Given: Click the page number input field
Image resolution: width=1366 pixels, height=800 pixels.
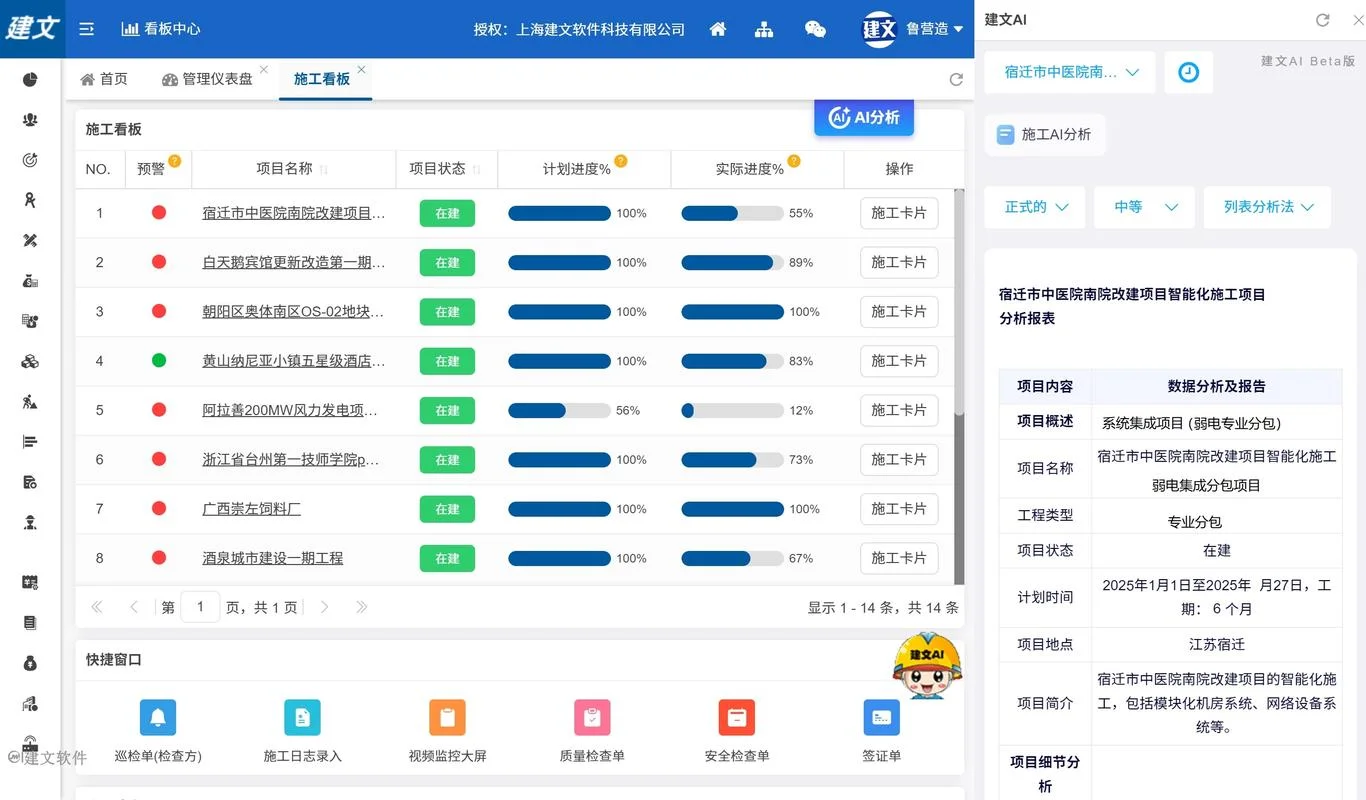Looking at the screenshot, I should point(200,607).
